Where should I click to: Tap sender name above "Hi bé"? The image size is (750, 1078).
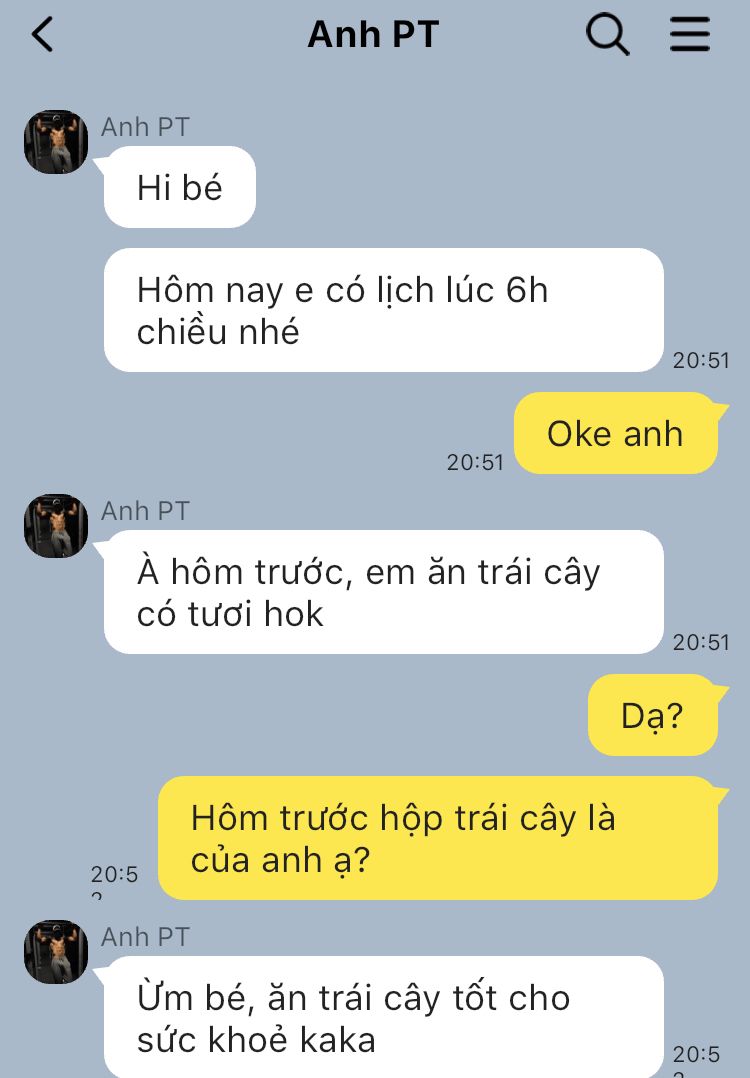(x=145, y=127)
